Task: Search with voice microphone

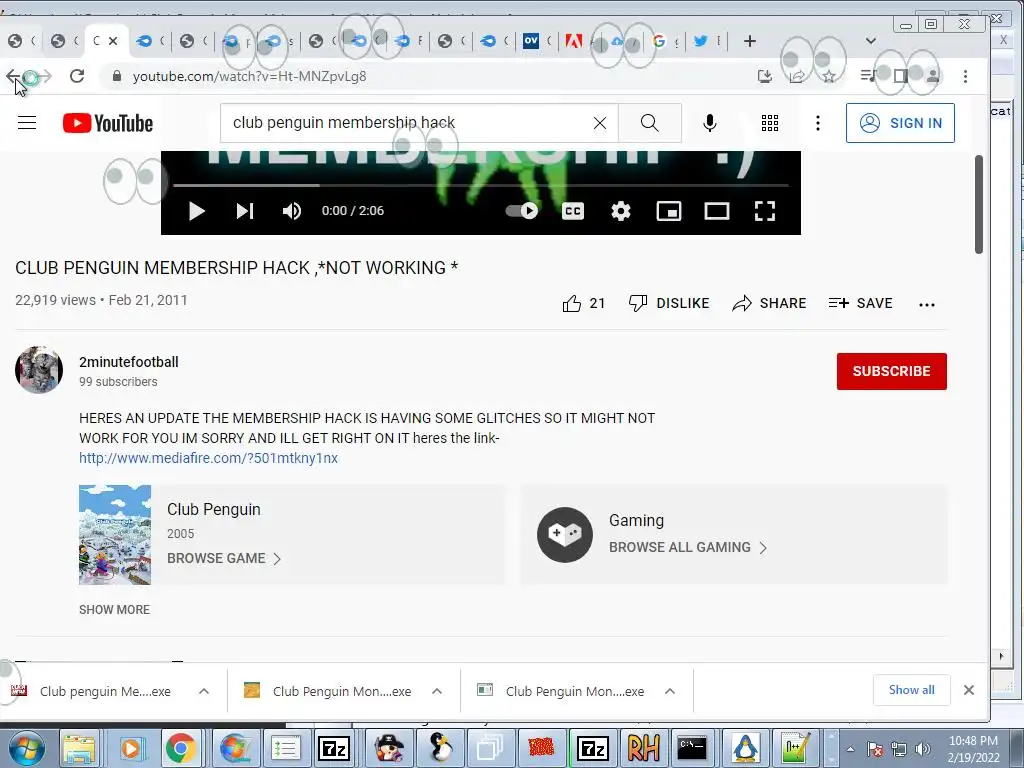Action: coord(710,123)
